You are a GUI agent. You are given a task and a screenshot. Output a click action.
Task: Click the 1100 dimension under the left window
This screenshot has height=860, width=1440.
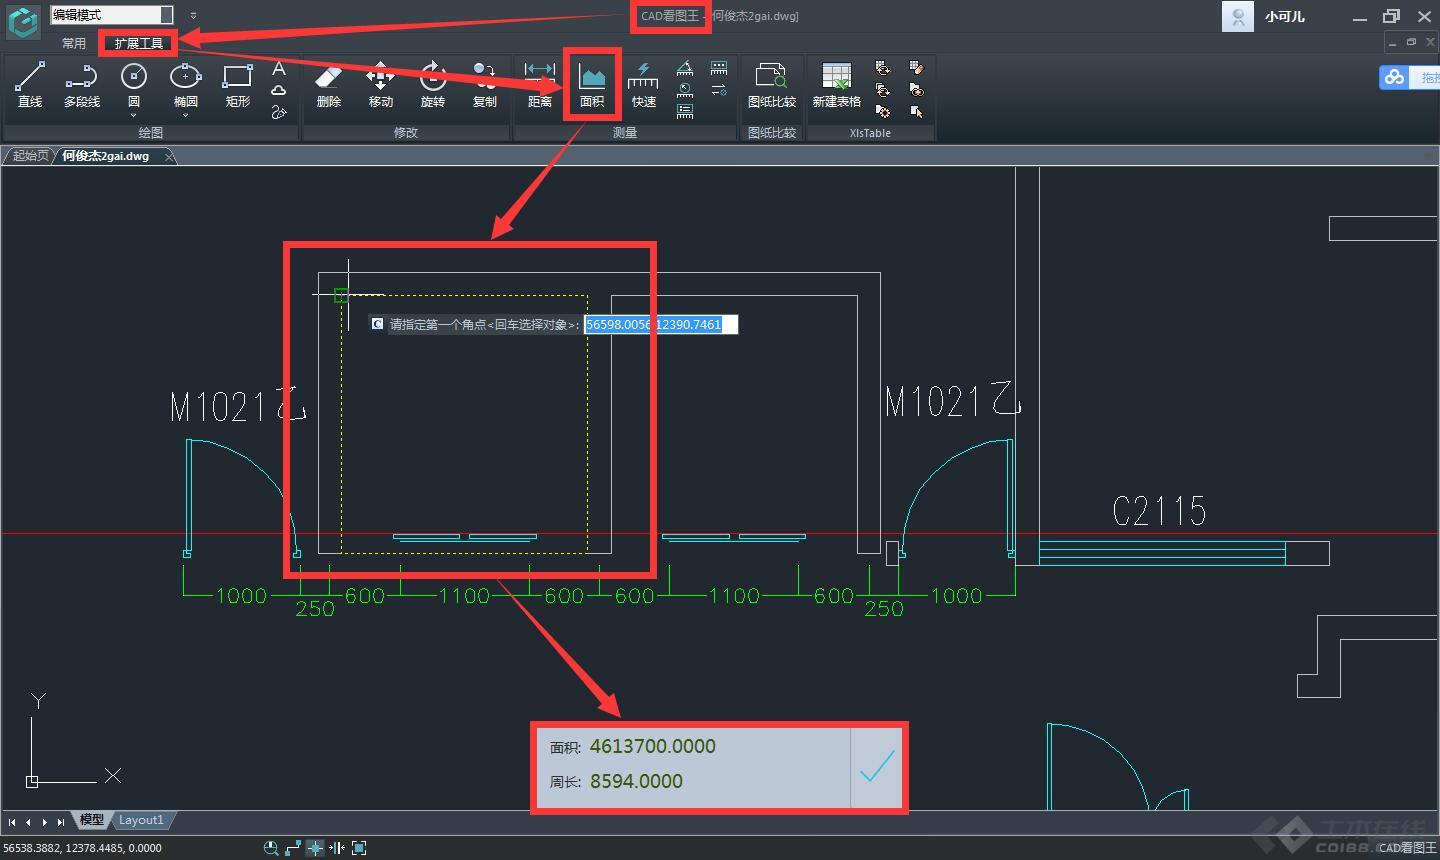tap(464, 596)
